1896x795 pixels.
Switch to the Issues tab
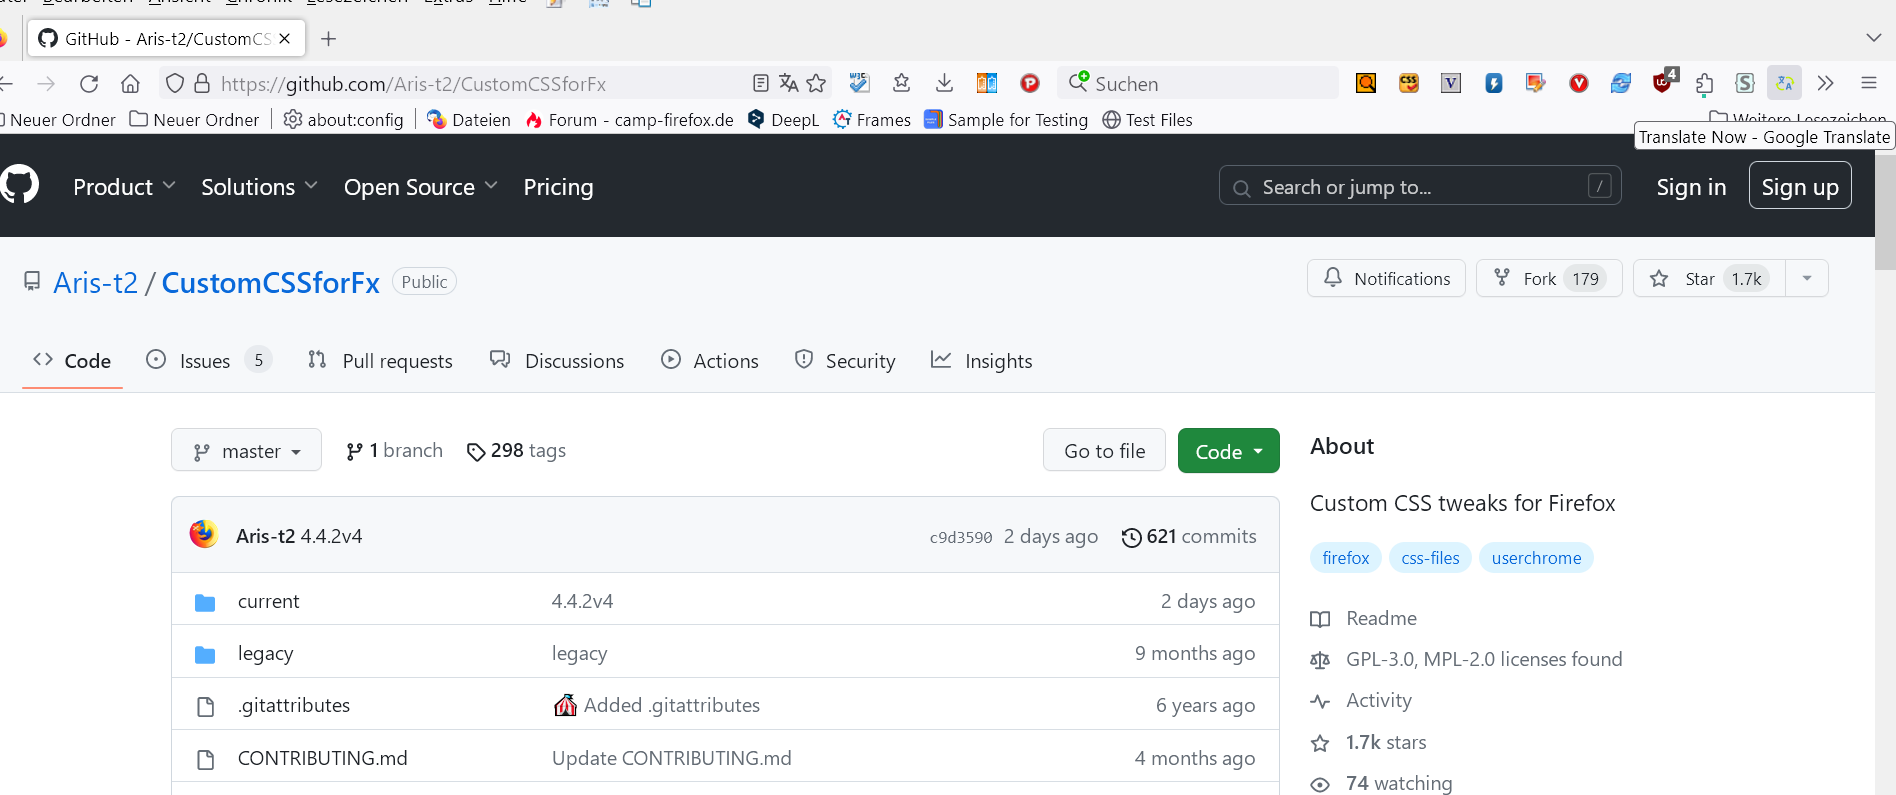coord(205,361)
